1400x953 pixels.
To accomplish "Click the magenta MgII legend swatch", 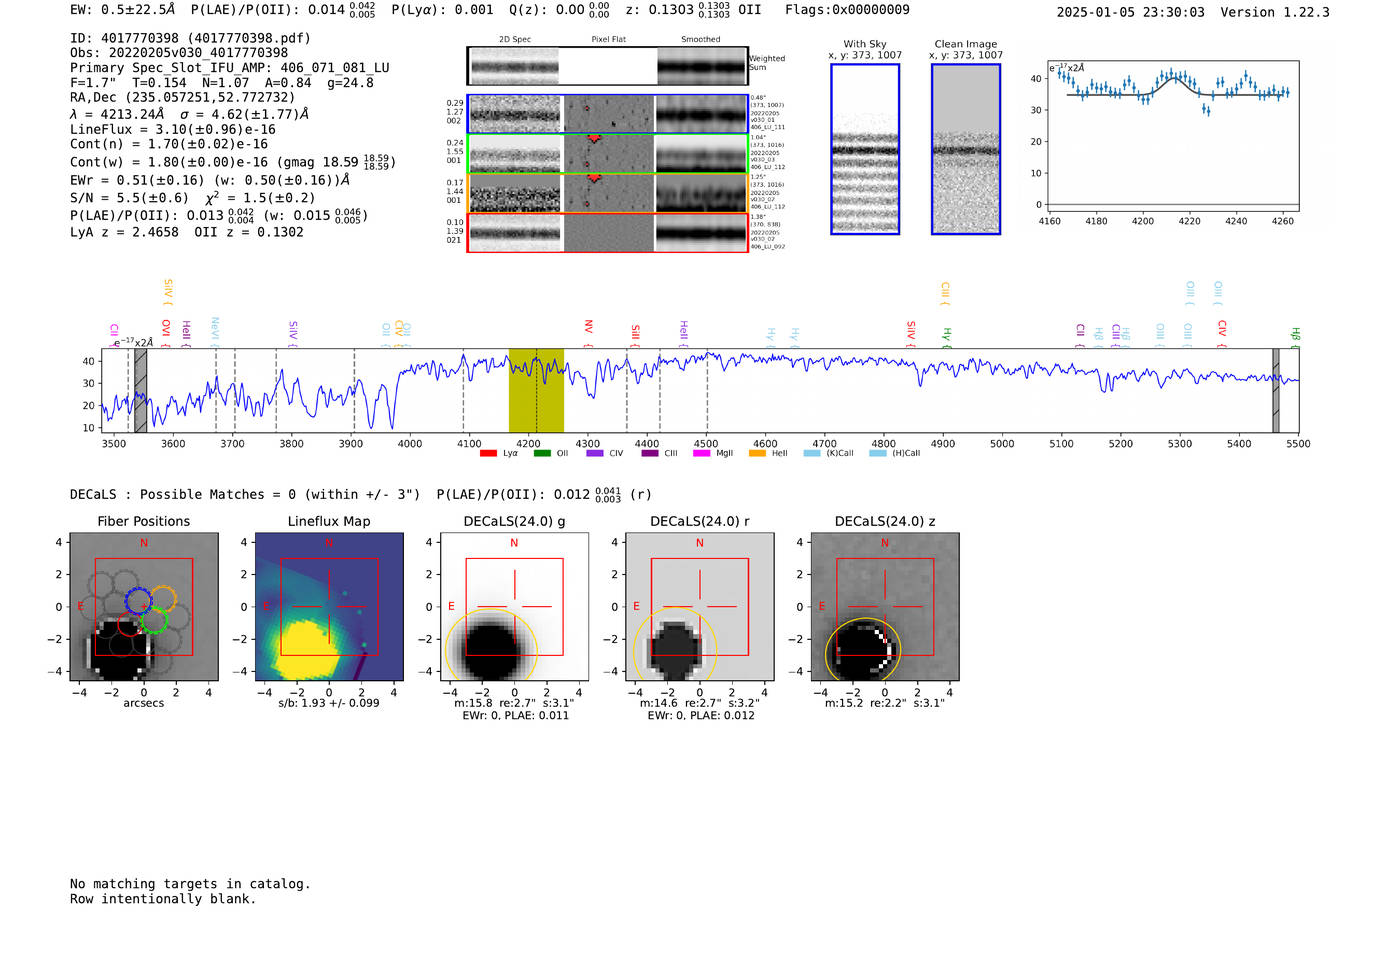I will pos(702,453).
